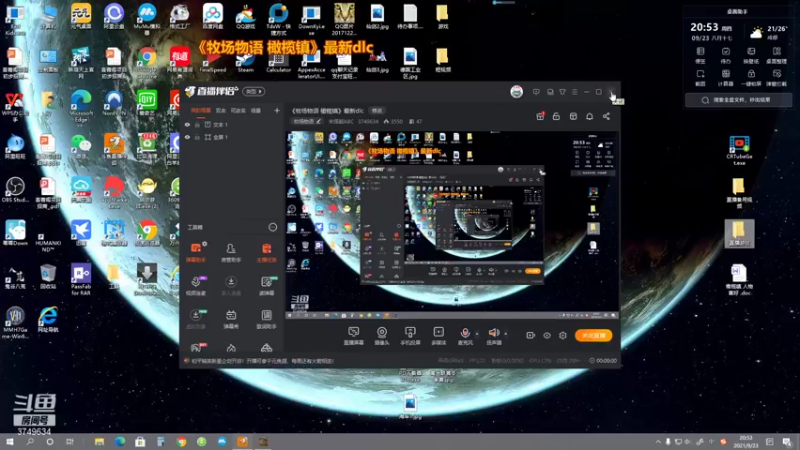Open the notification bell above preview

pos(589,116)
